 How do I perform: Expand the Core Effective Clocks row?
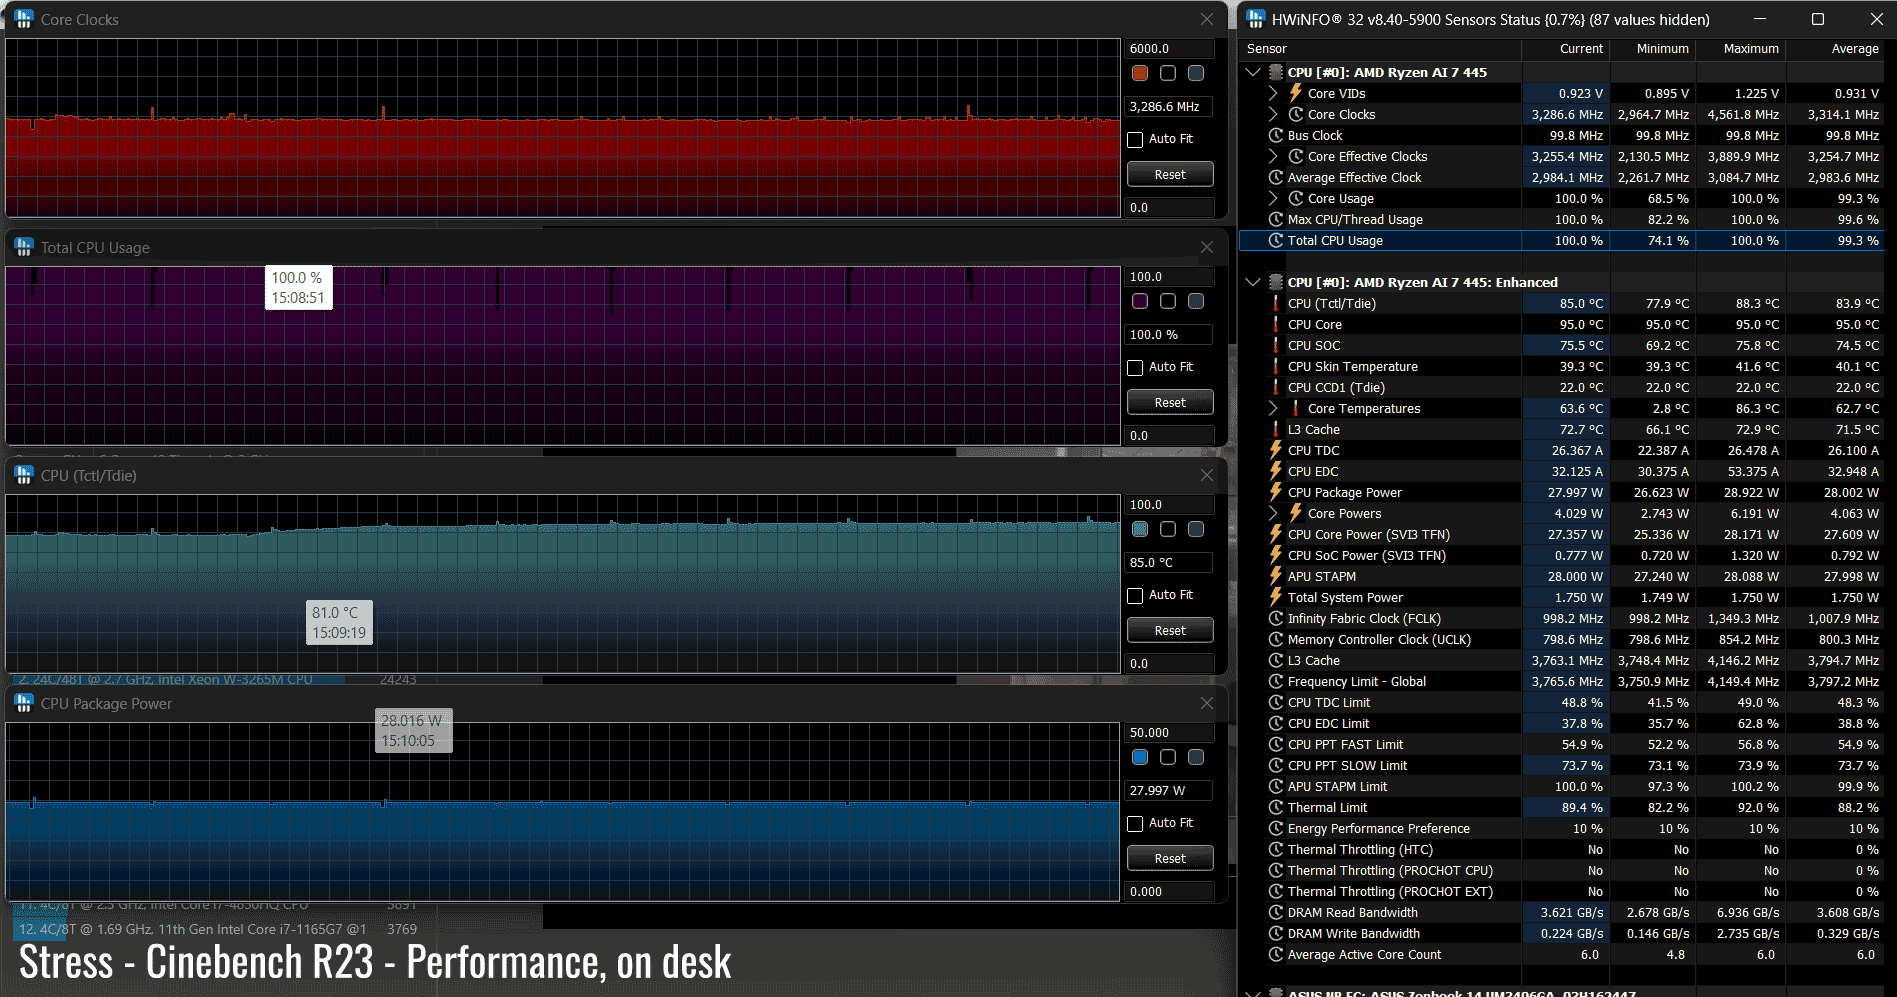pyautogui.click(x=1273, y=156)
